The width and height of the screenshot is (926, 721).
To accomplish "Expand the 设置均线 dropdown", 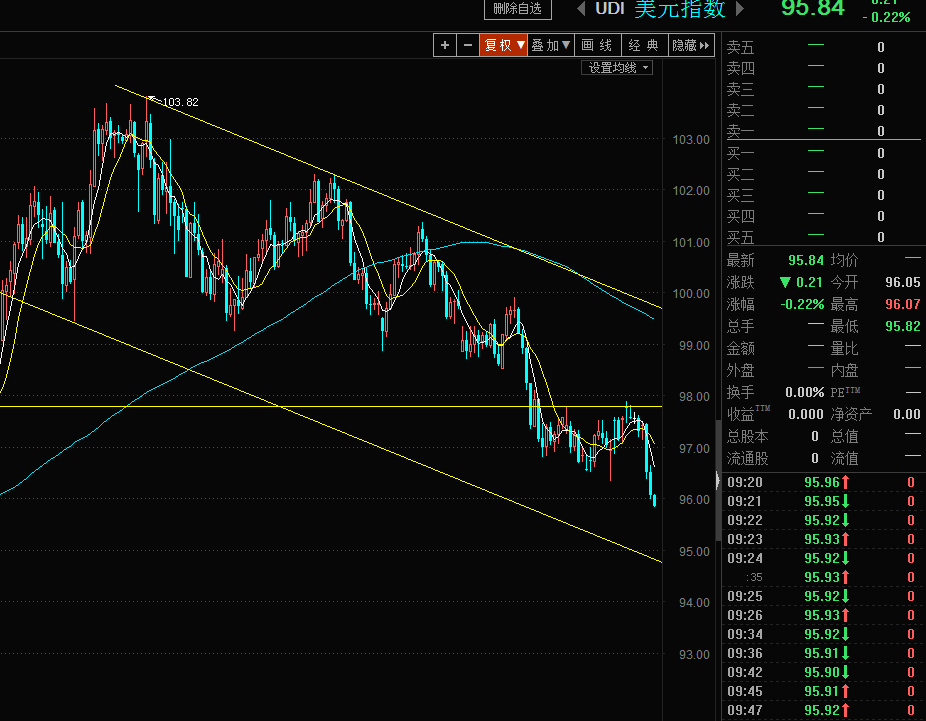I will tap(617, 68).
